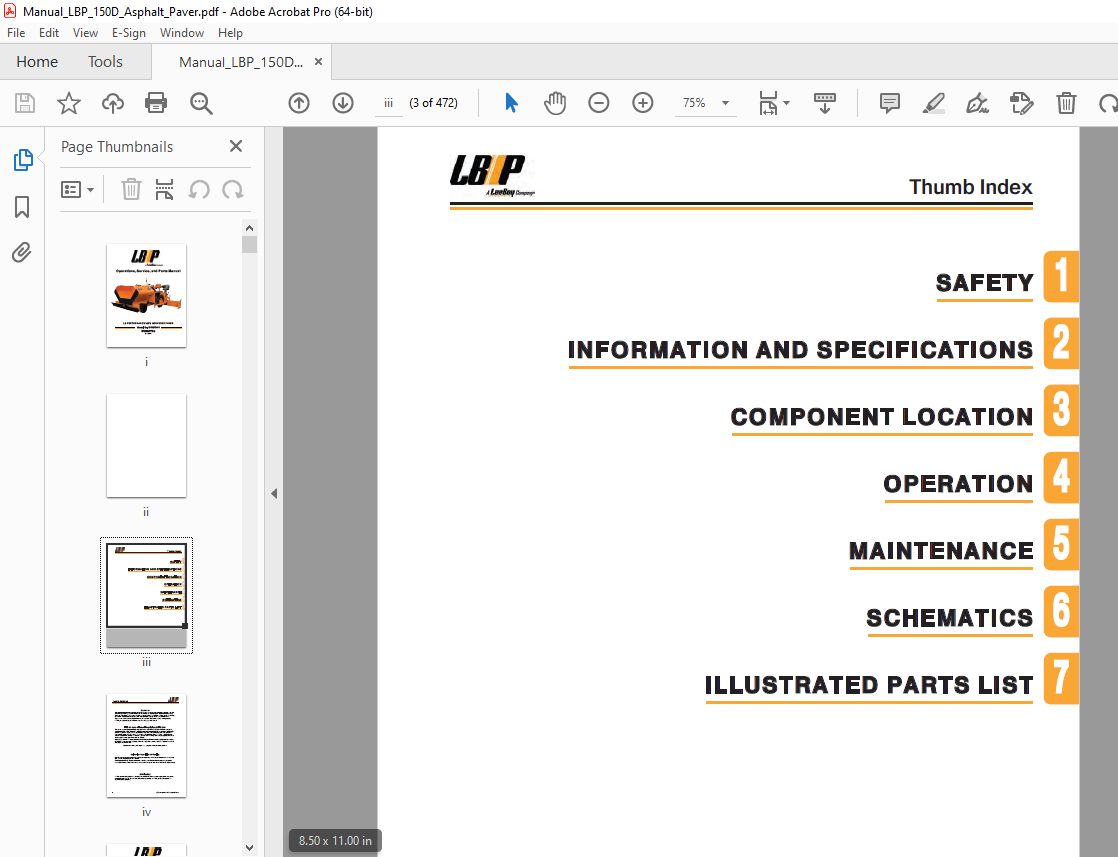
Task: Click the page number field showing iii
Action: click(x=389, y=103)
